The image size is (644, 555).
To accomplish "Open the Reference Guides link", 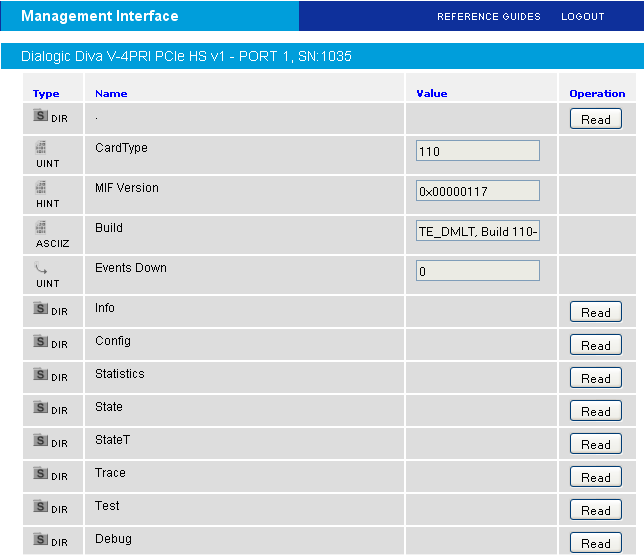I will tap(488, 17).
